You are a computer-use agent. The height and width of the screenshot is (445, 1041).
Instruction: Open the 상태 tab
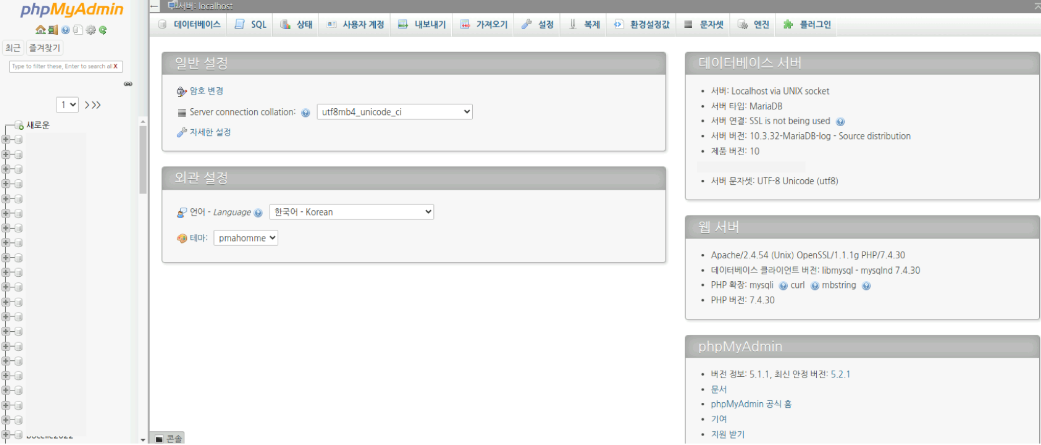pyautogui.click(x=296, y=25)
